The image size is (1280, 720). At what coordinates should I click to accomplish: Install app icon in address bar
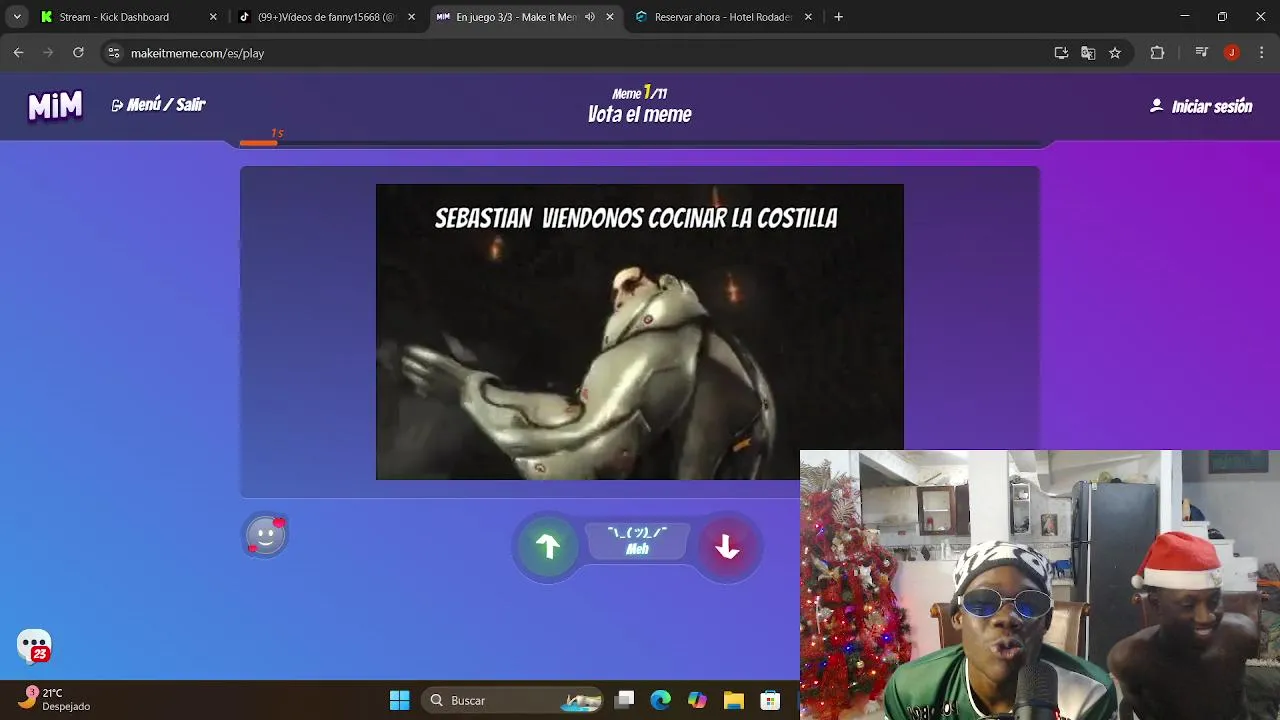1061,53
